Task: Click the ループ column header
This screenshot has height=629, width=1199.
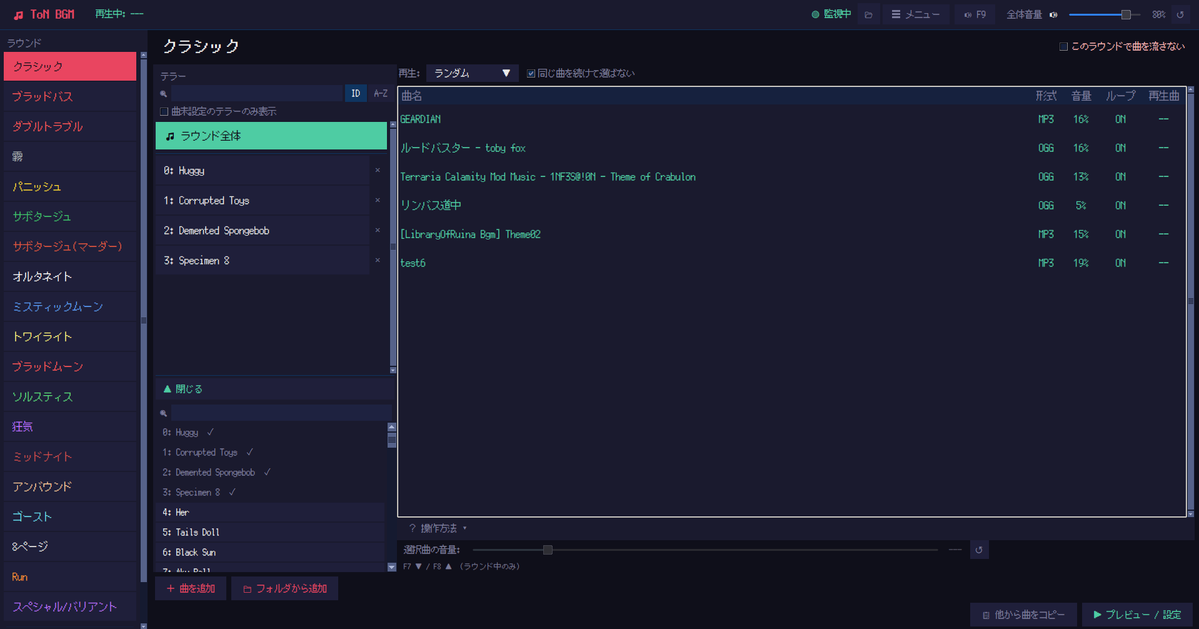Action: (1120, 96)
